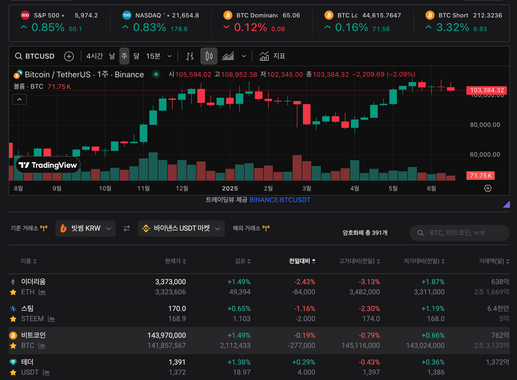Select the candlestick chart style icon

(209, 56)
